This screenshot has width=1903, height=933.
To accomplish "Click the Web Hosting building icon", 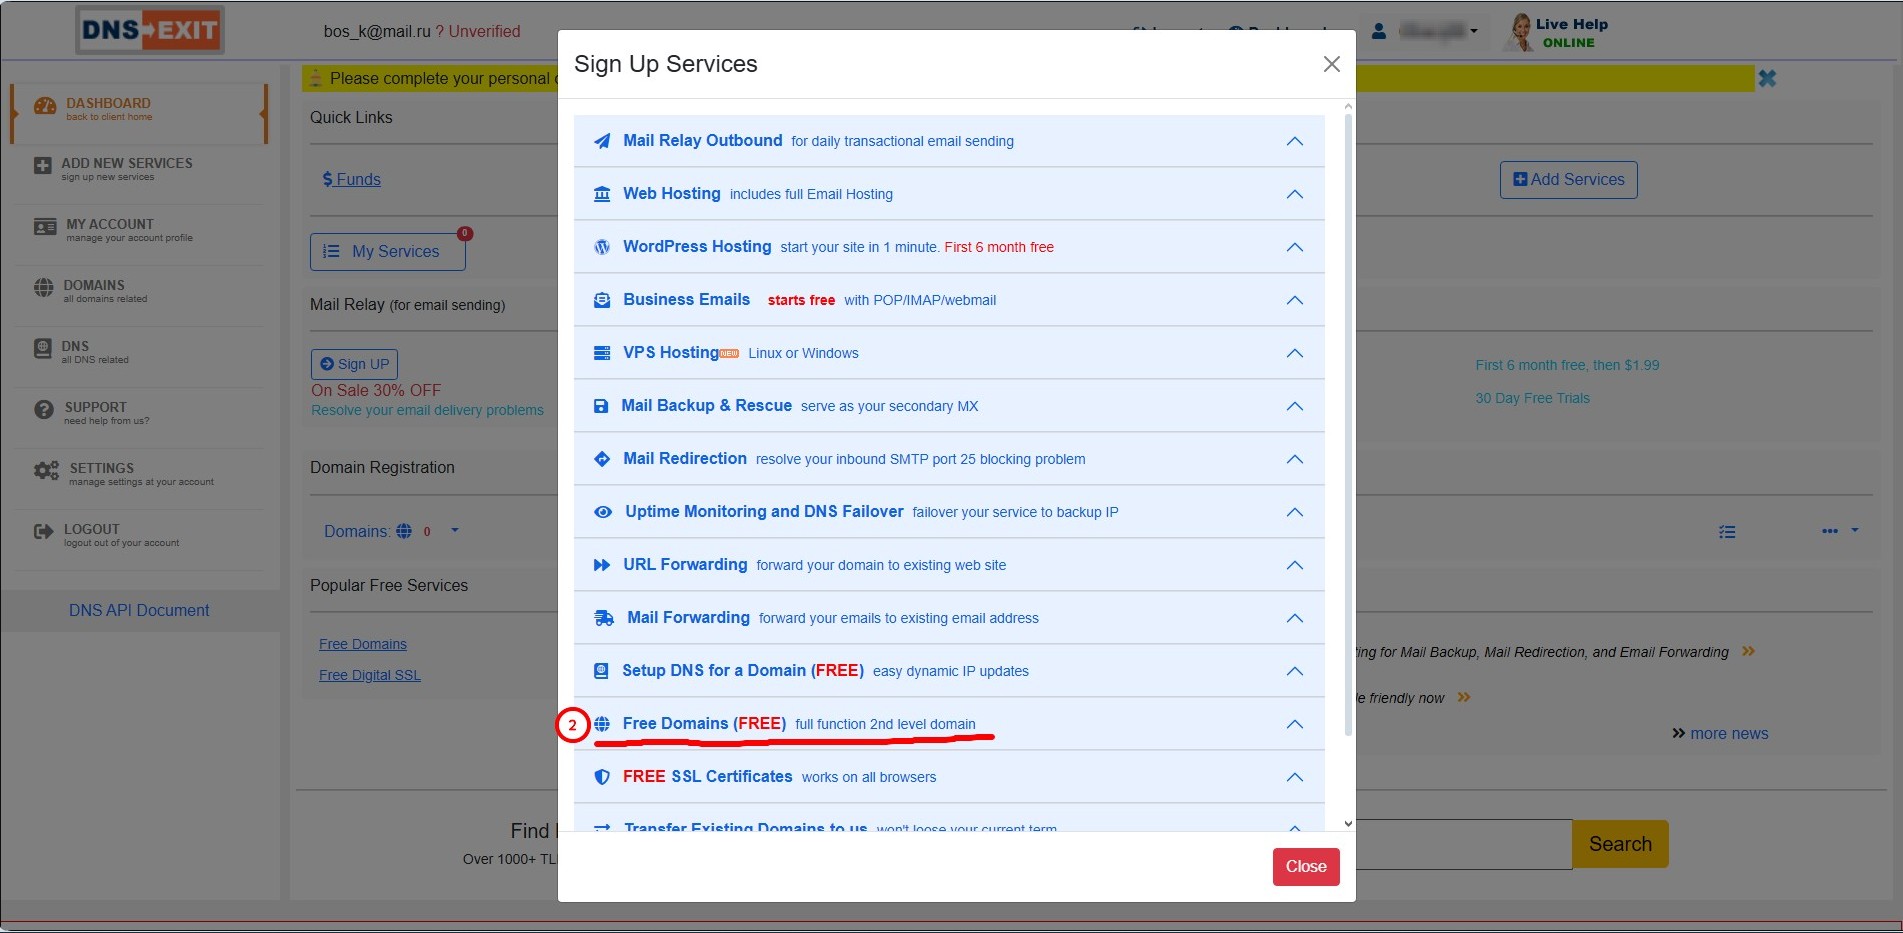I will pyautogui.click(x=602, y=194).
